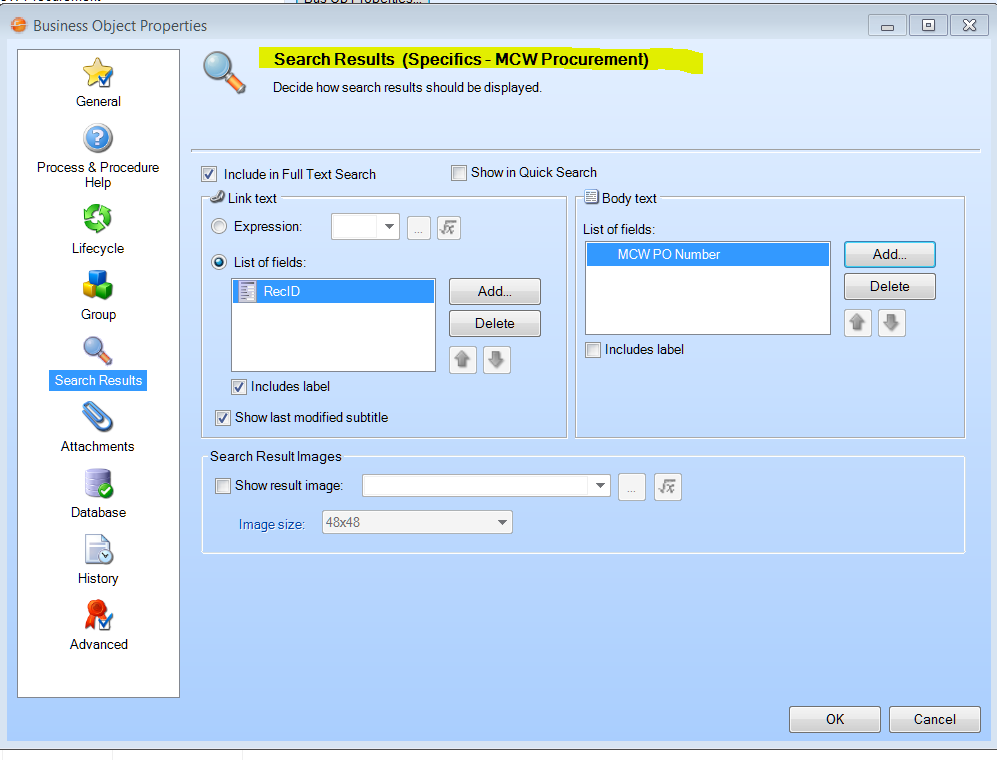
Task: Go to Attachments paperclip section
Action: [x=98, y=418]
